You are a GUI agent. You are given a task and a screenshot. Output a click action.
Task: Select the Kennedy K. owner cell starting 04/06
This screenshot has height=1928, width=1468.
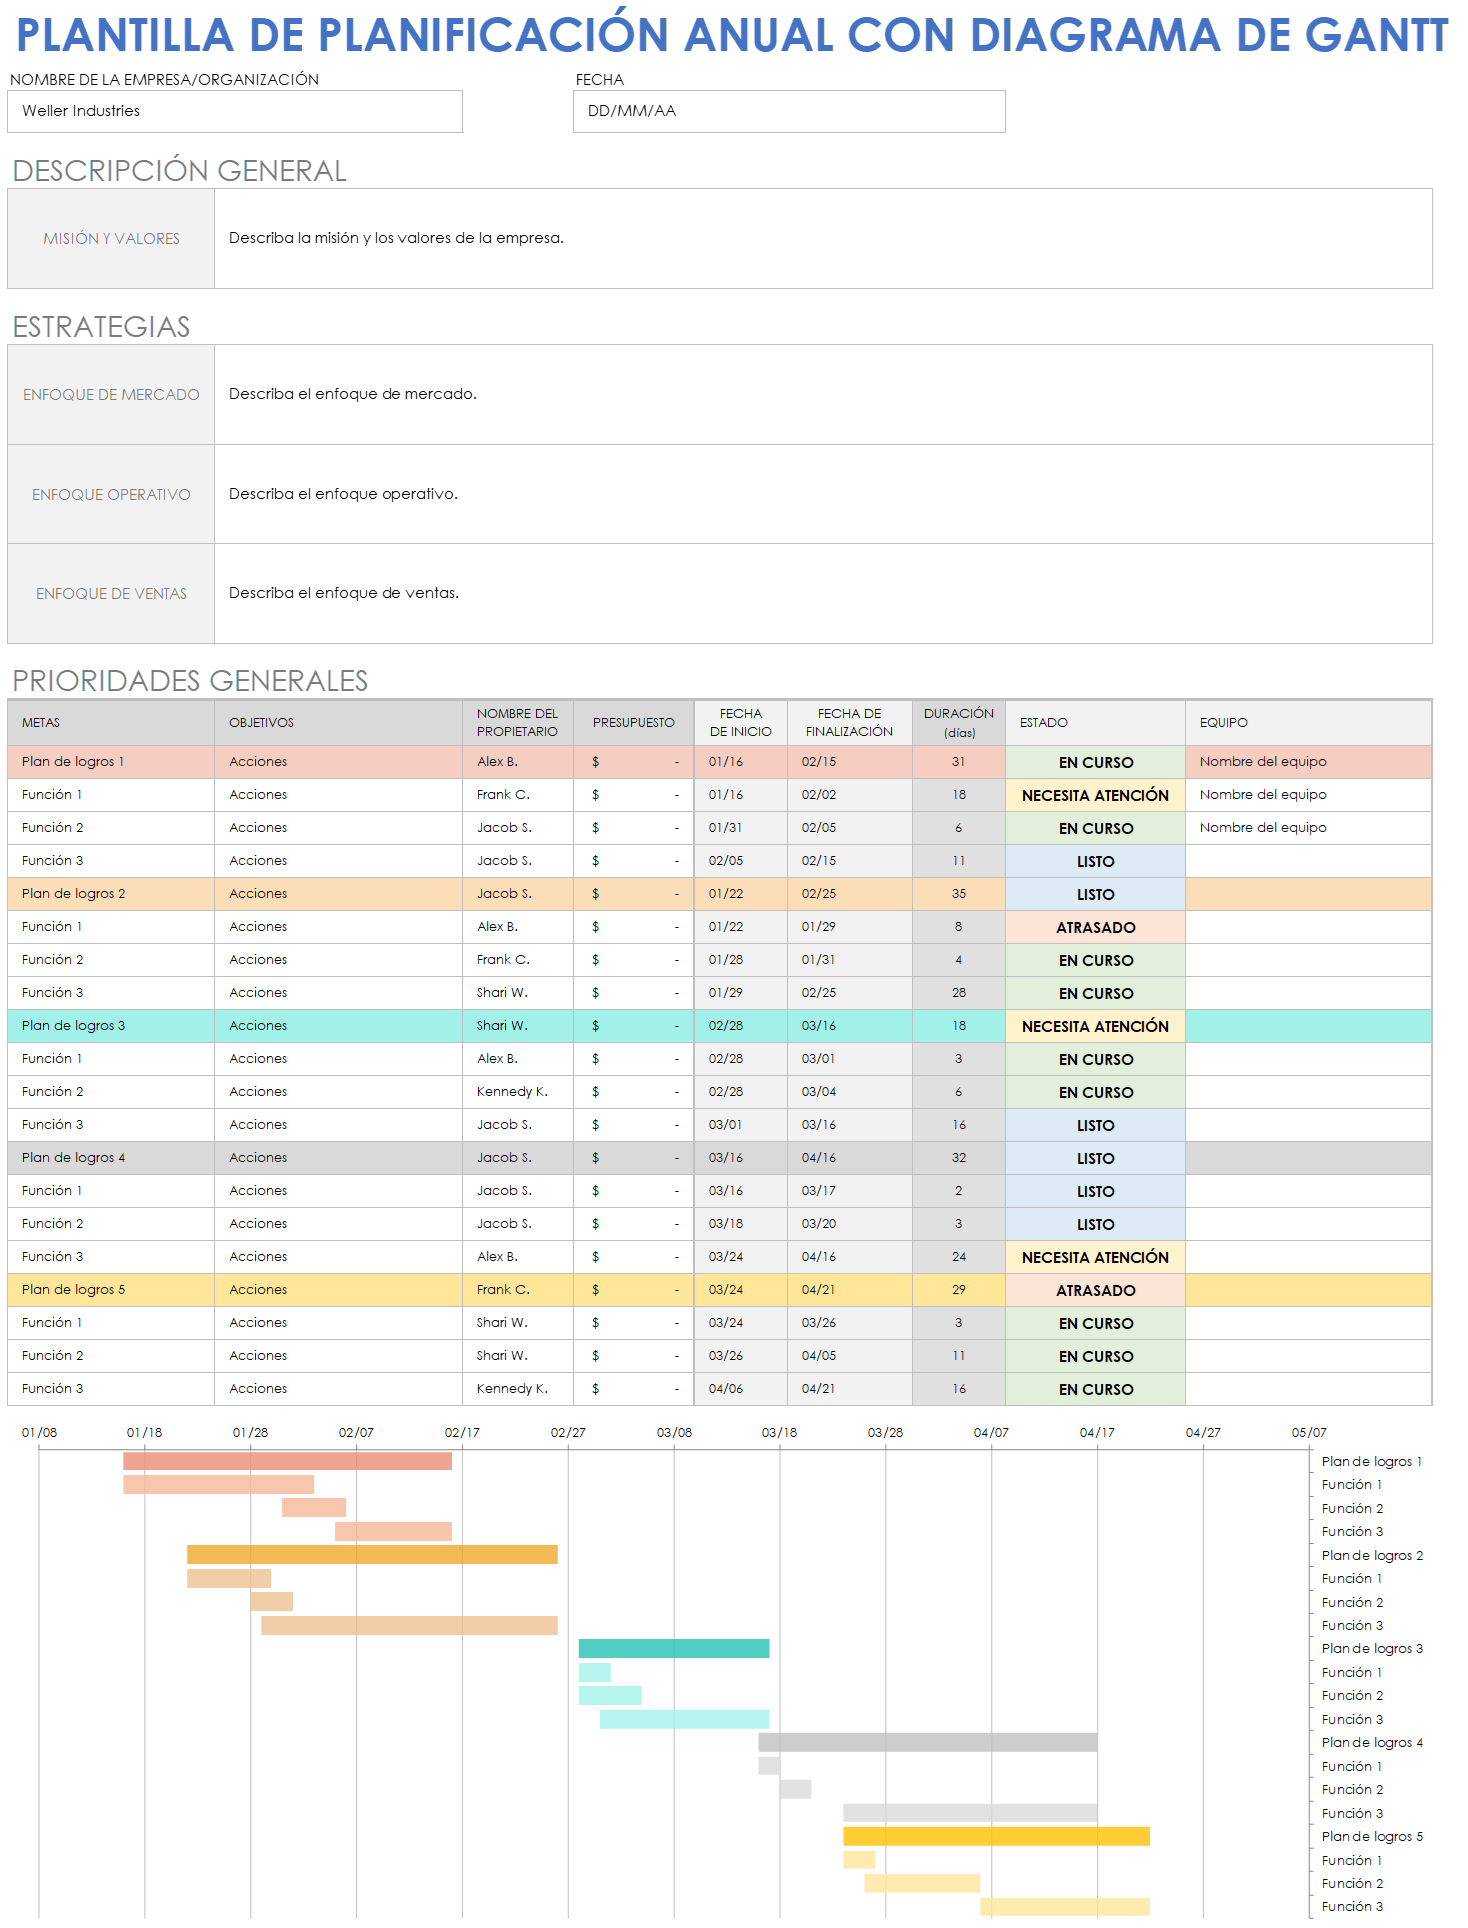point(517,1388)
